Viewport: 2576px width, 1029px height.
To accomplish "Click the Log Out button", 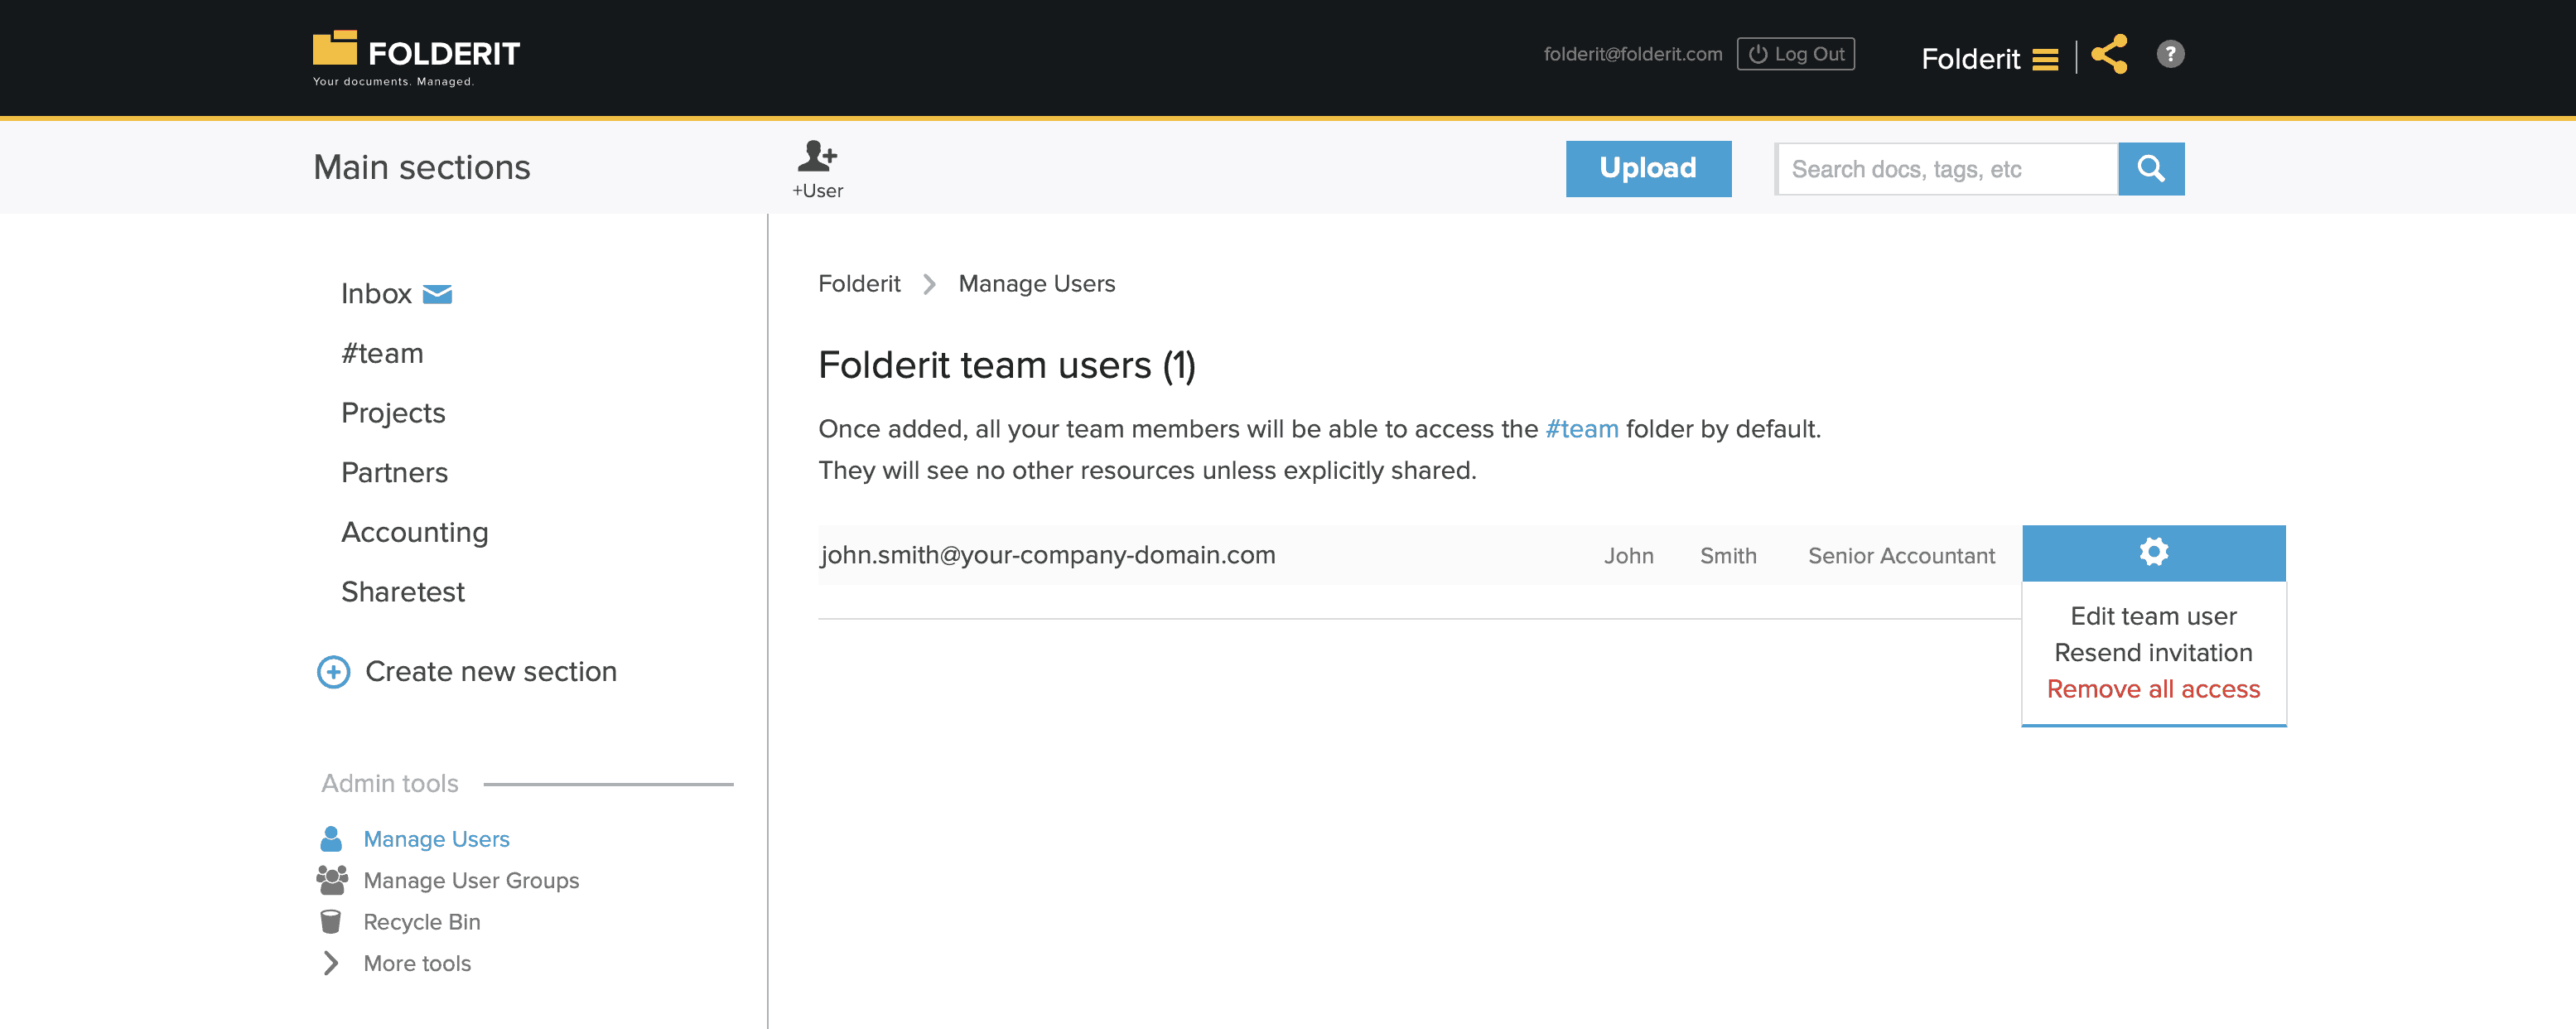I will click(x=1795, y=54).
